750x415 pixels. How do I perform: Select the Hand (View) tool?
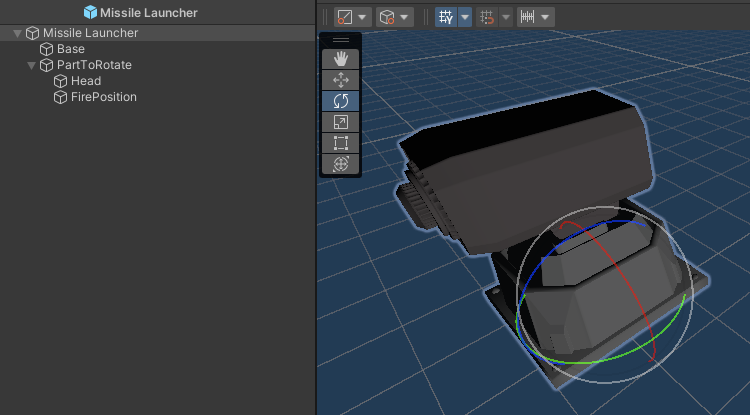341,59
